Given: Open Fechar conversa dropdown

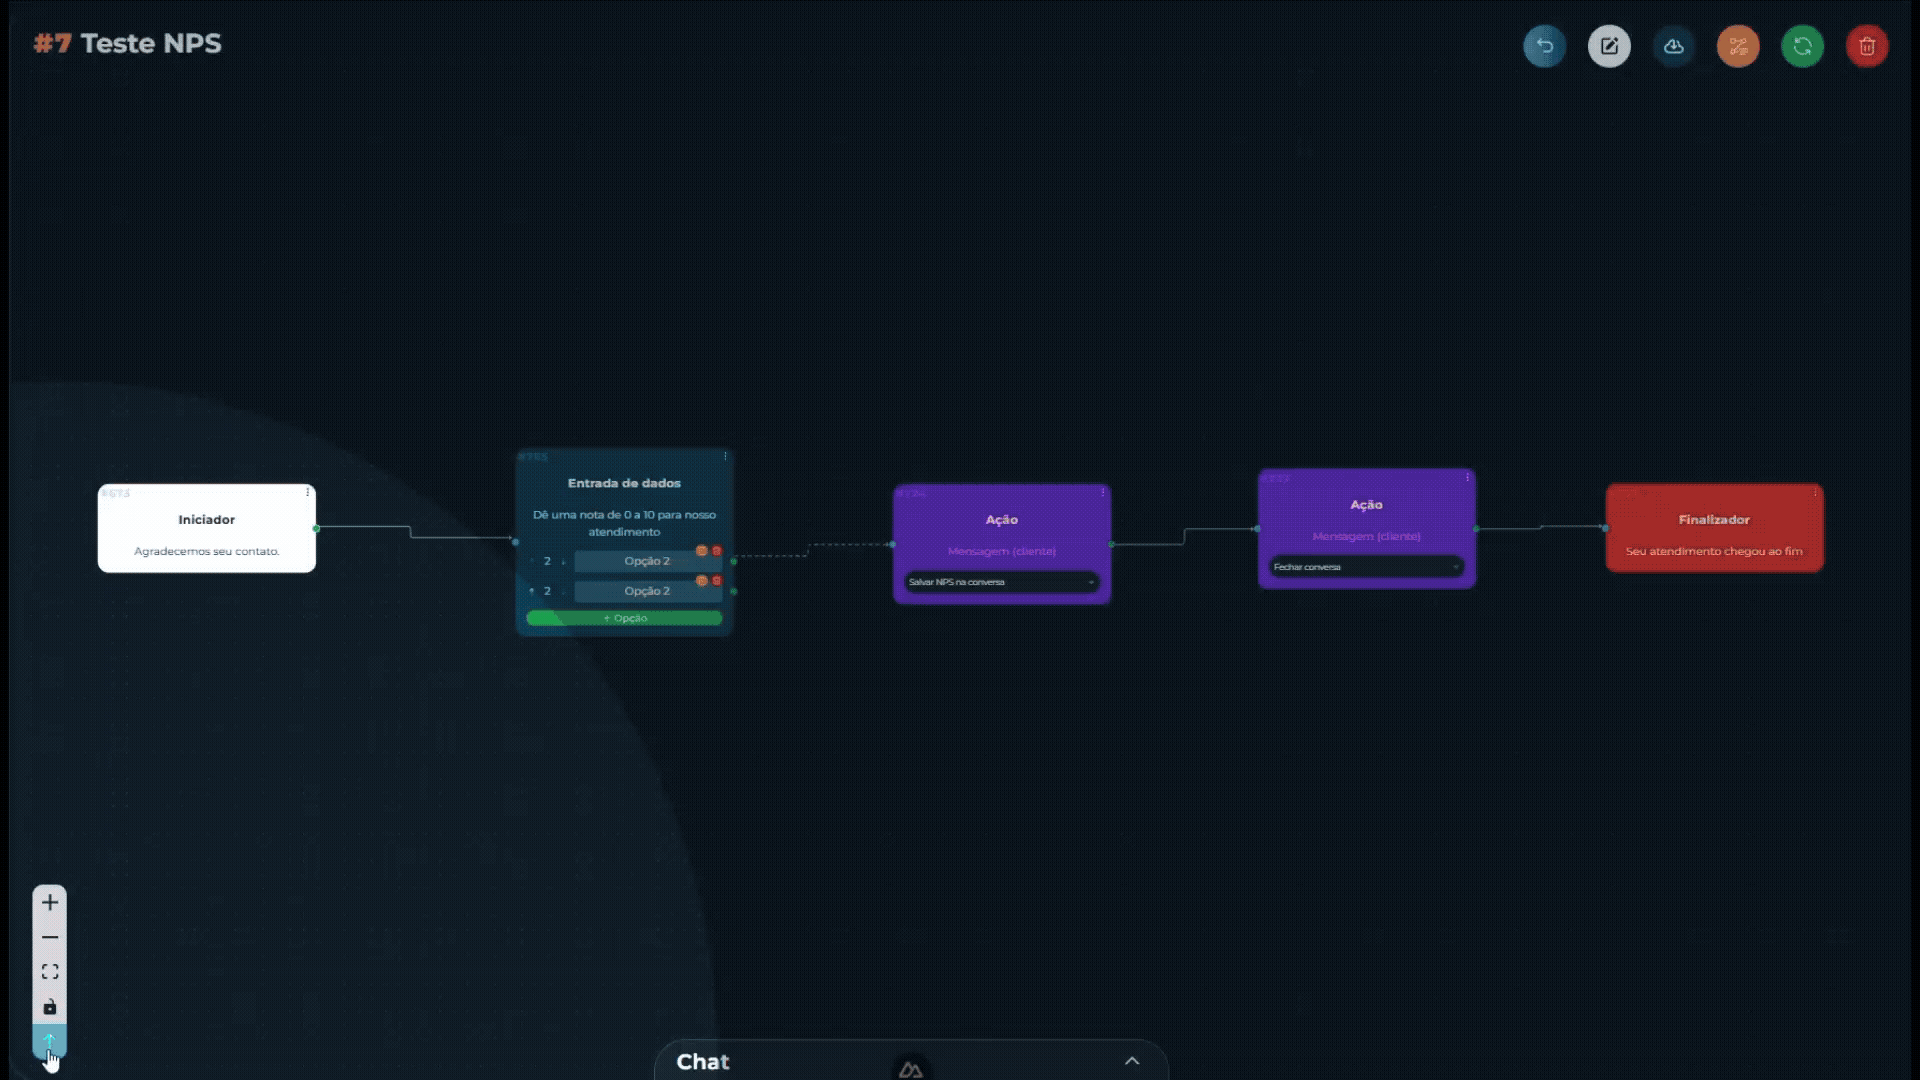Looking at the screenshot, I should click(x=1366, y=567).
